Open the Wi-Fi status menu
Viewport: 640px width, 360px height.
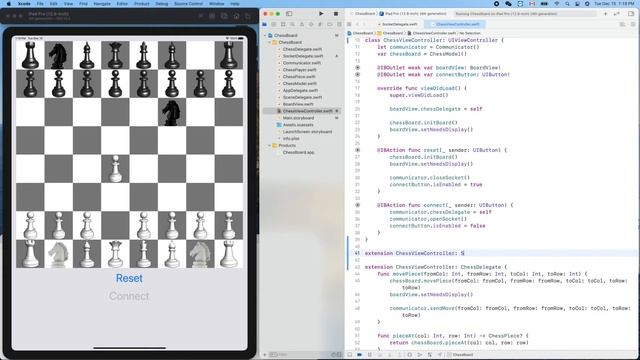click(557, 4)
